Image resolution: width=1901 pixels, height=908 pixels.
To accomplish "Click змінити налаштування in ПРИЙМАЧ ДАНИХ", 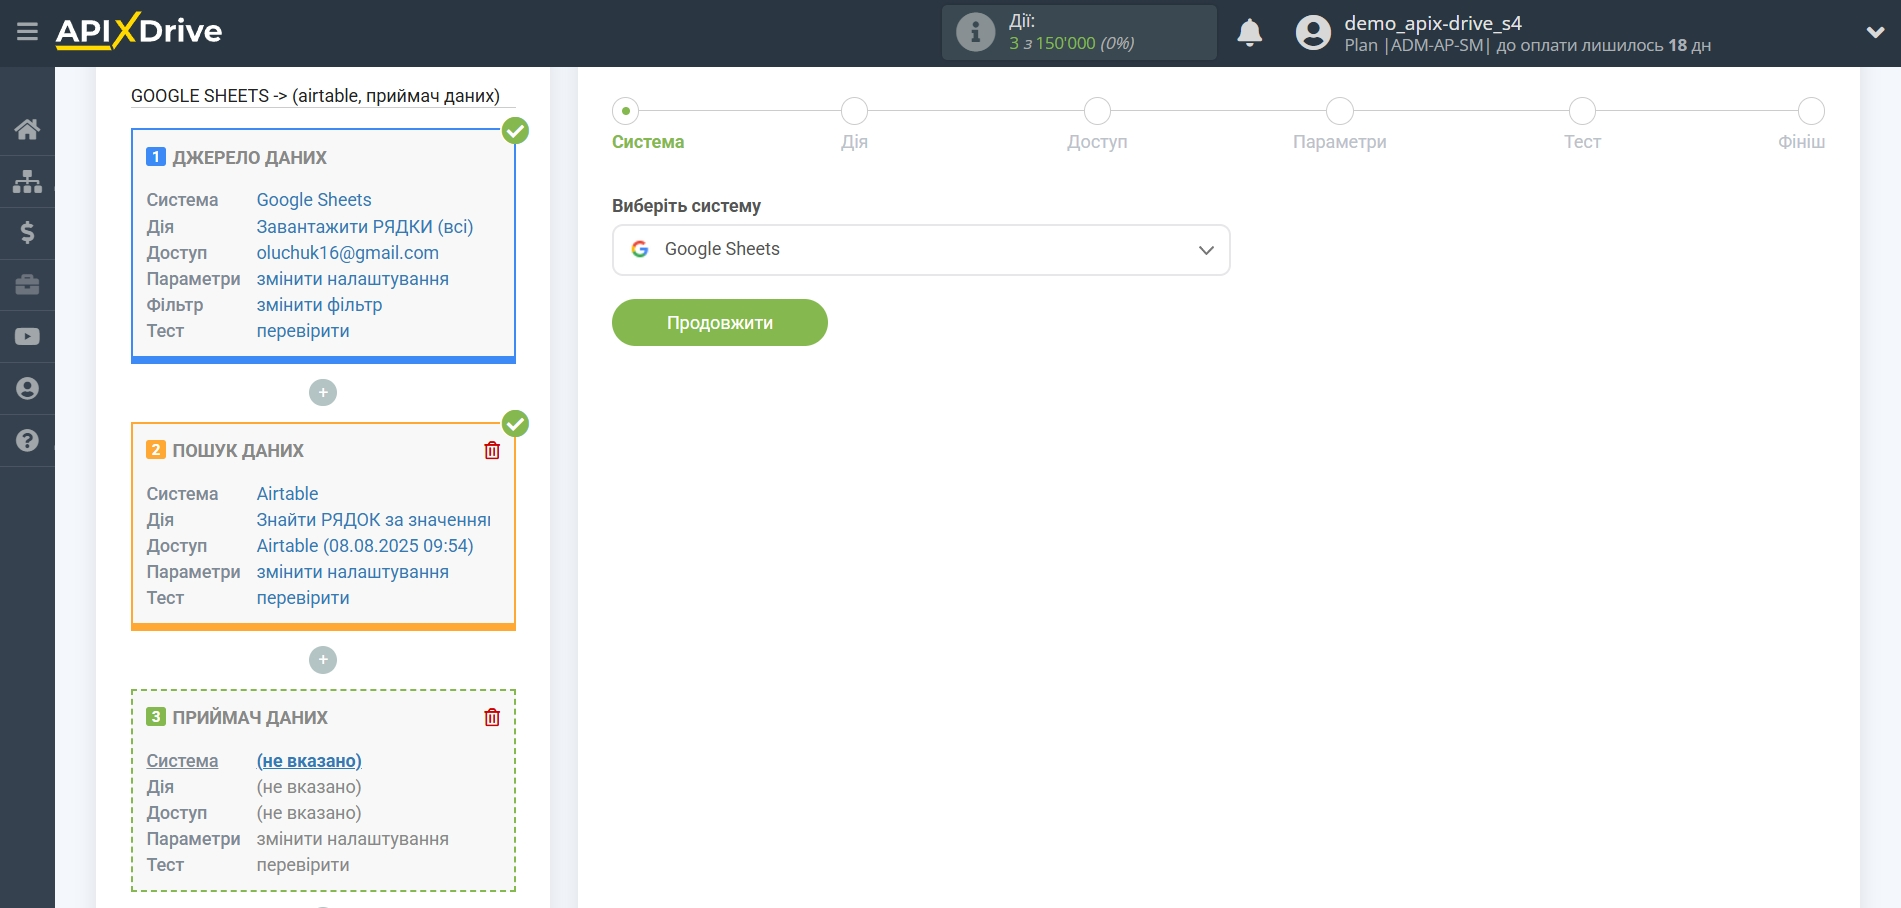I will pyautogui.click(x=352, y=839).
